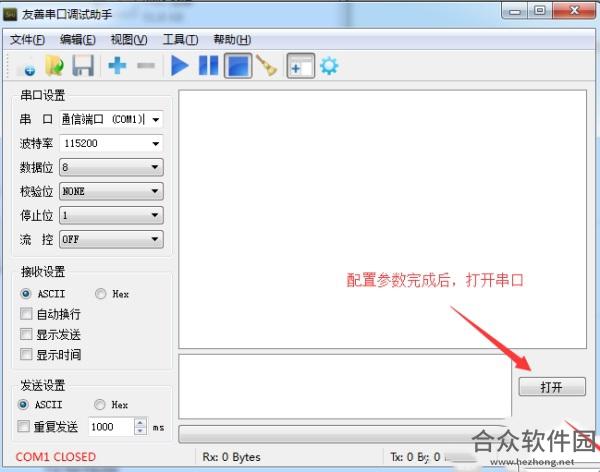The image size is (600, 472).
Task: Open settings via the gear icon
Action: point(329,66)
